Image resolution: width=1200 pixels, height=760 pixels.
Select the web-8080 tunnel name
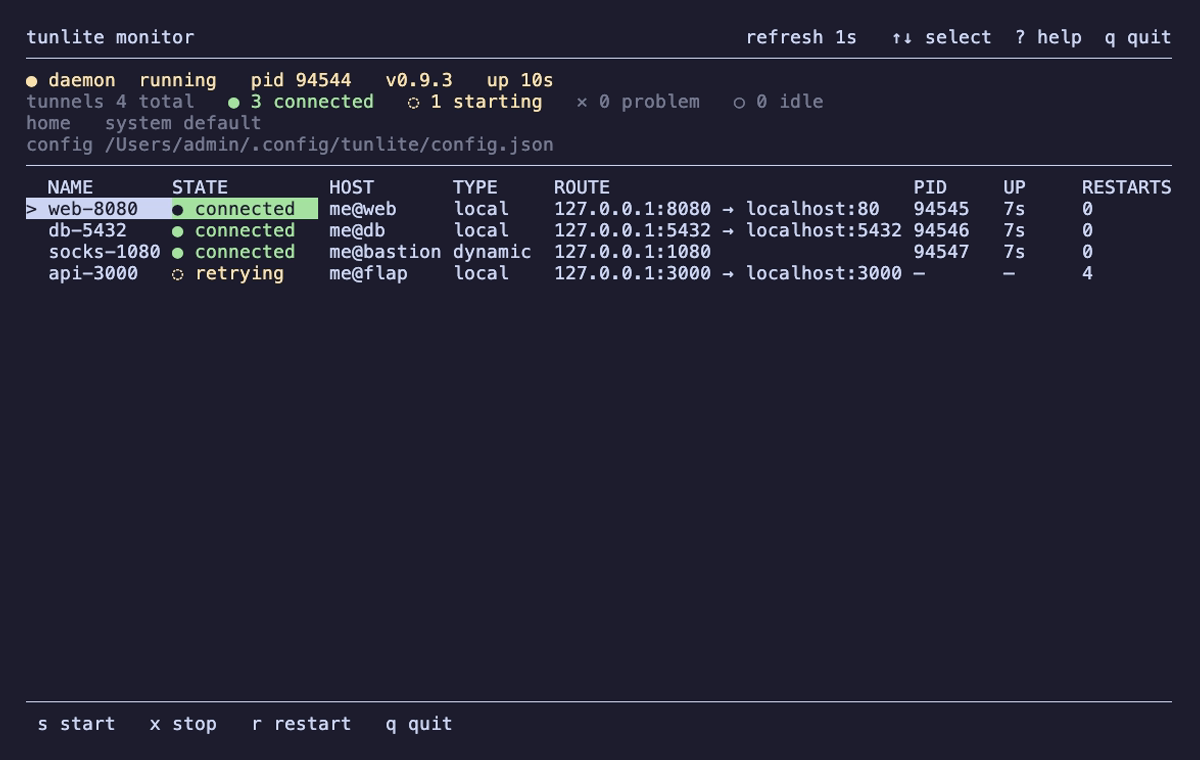(93, 209)
